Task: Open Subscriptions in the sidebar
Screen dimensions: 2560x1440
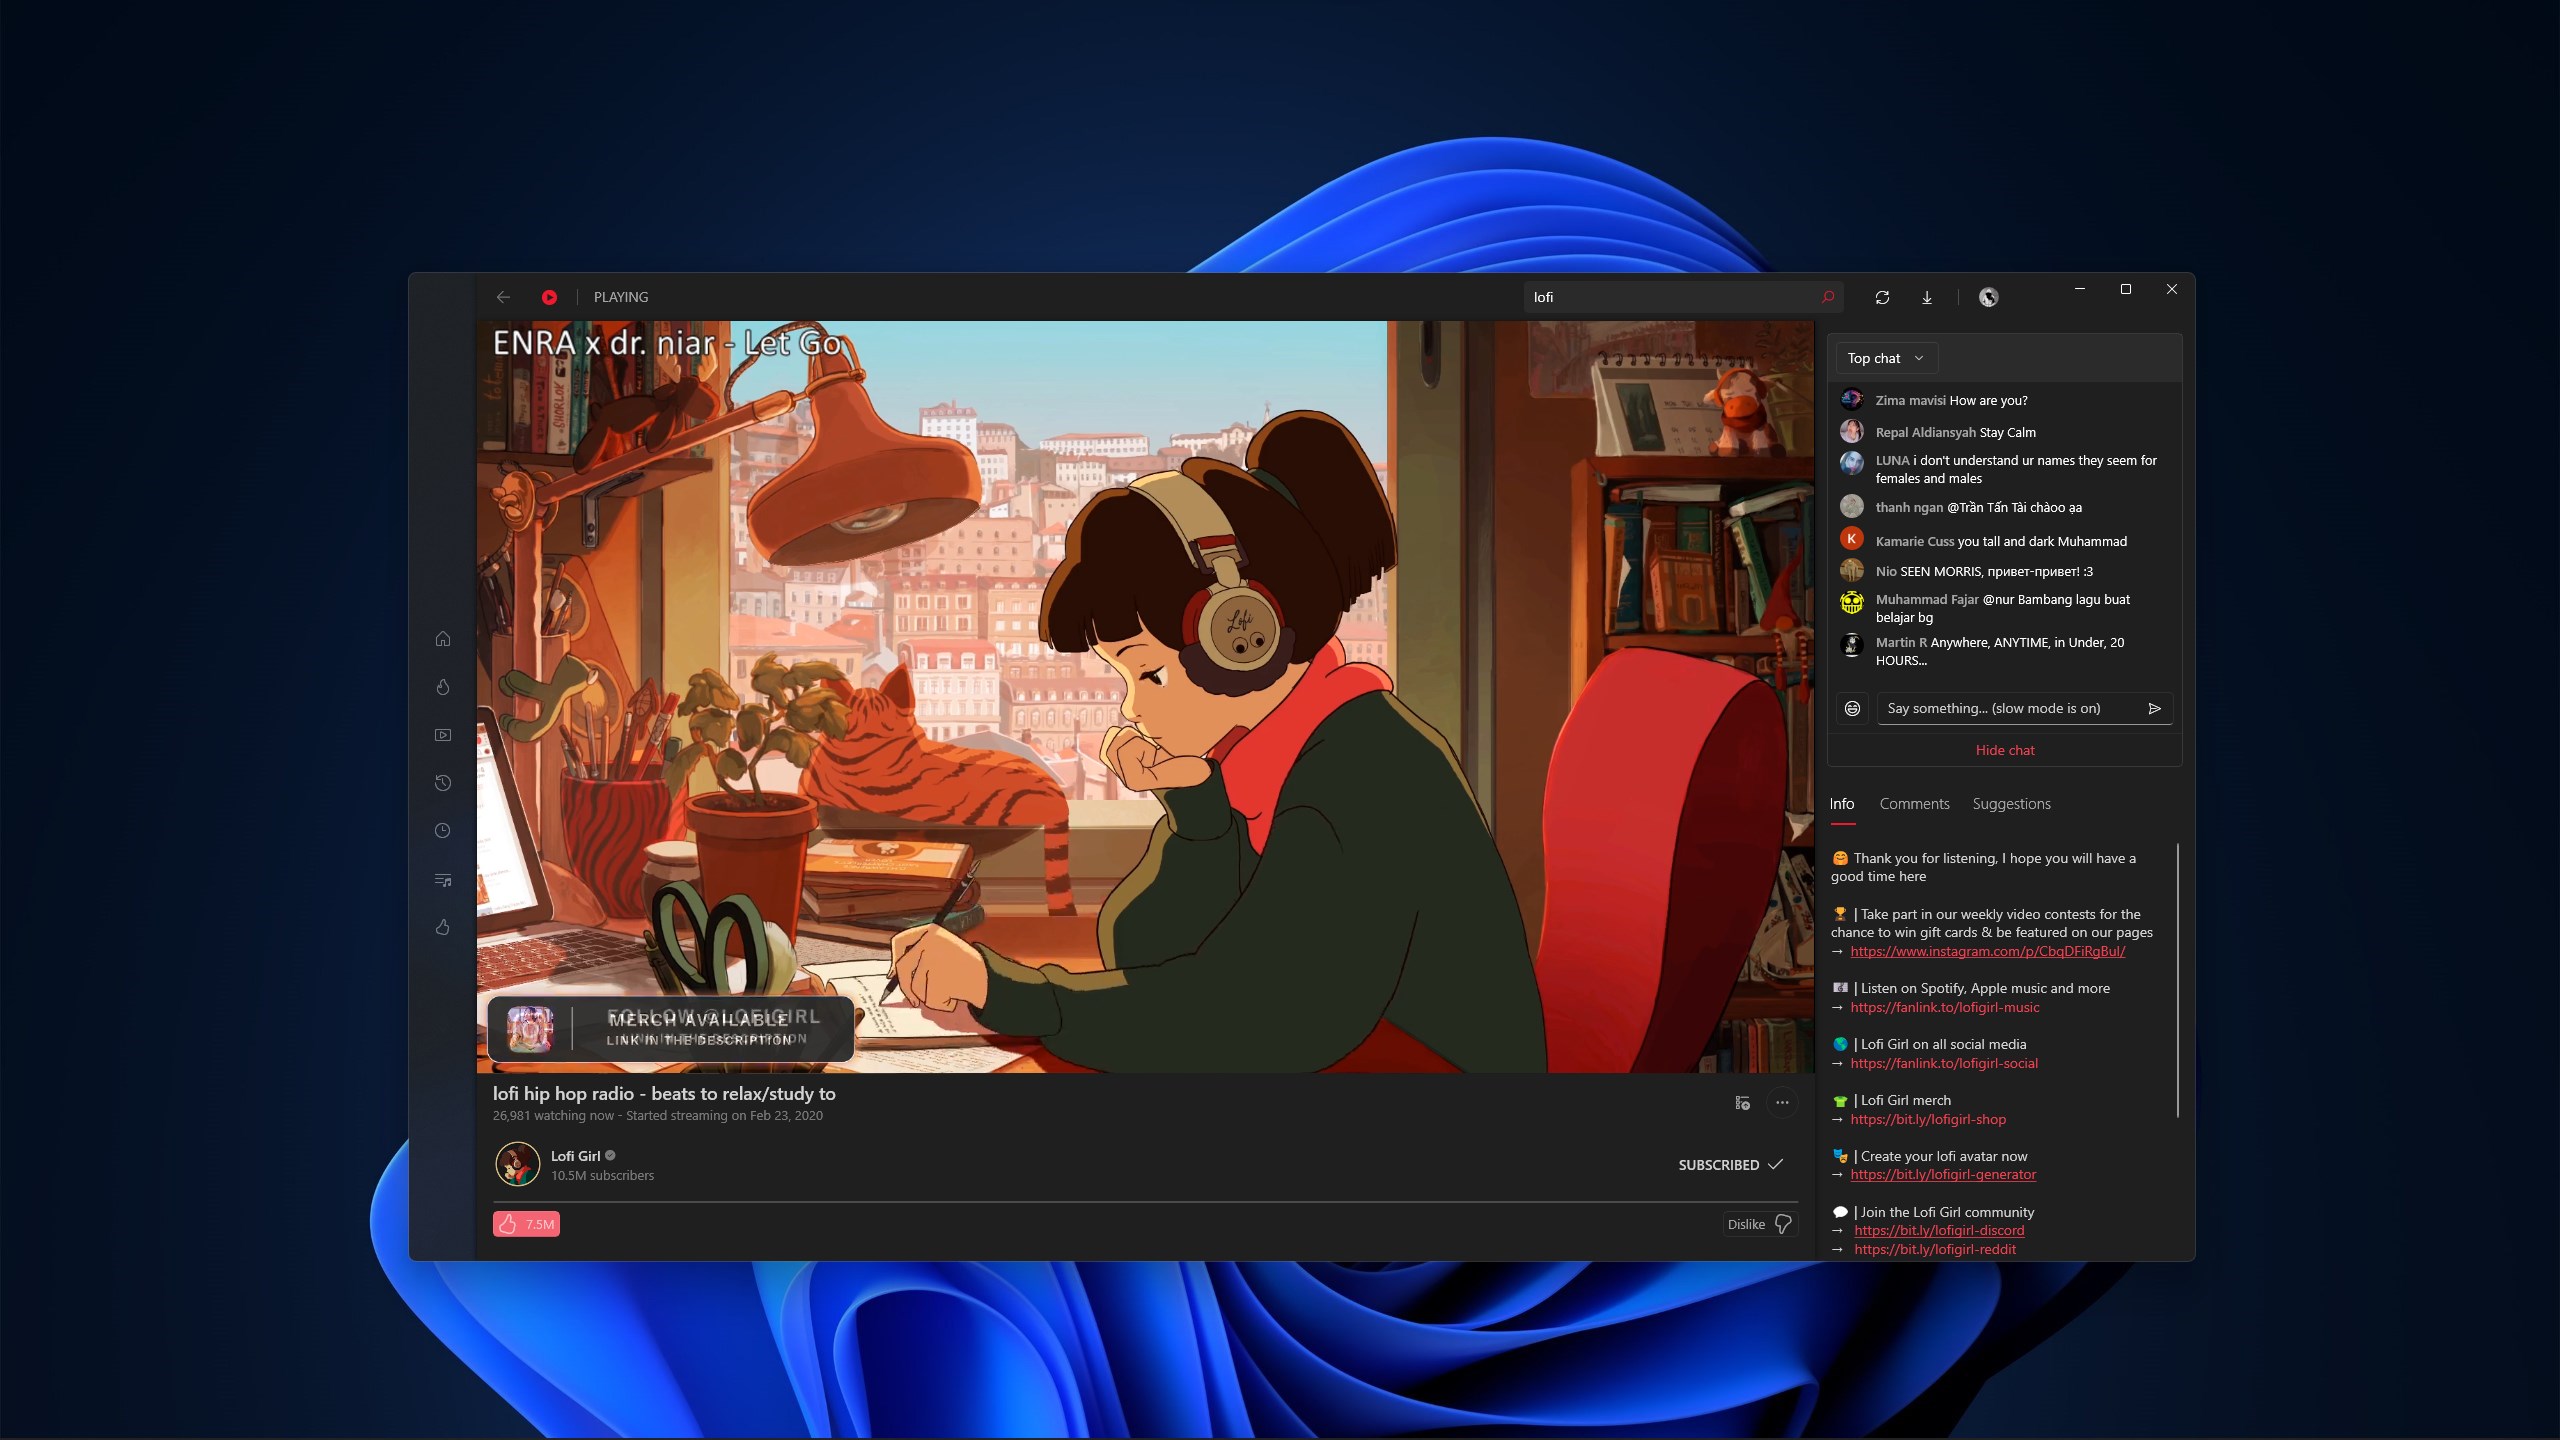Action: click(443, 735)
